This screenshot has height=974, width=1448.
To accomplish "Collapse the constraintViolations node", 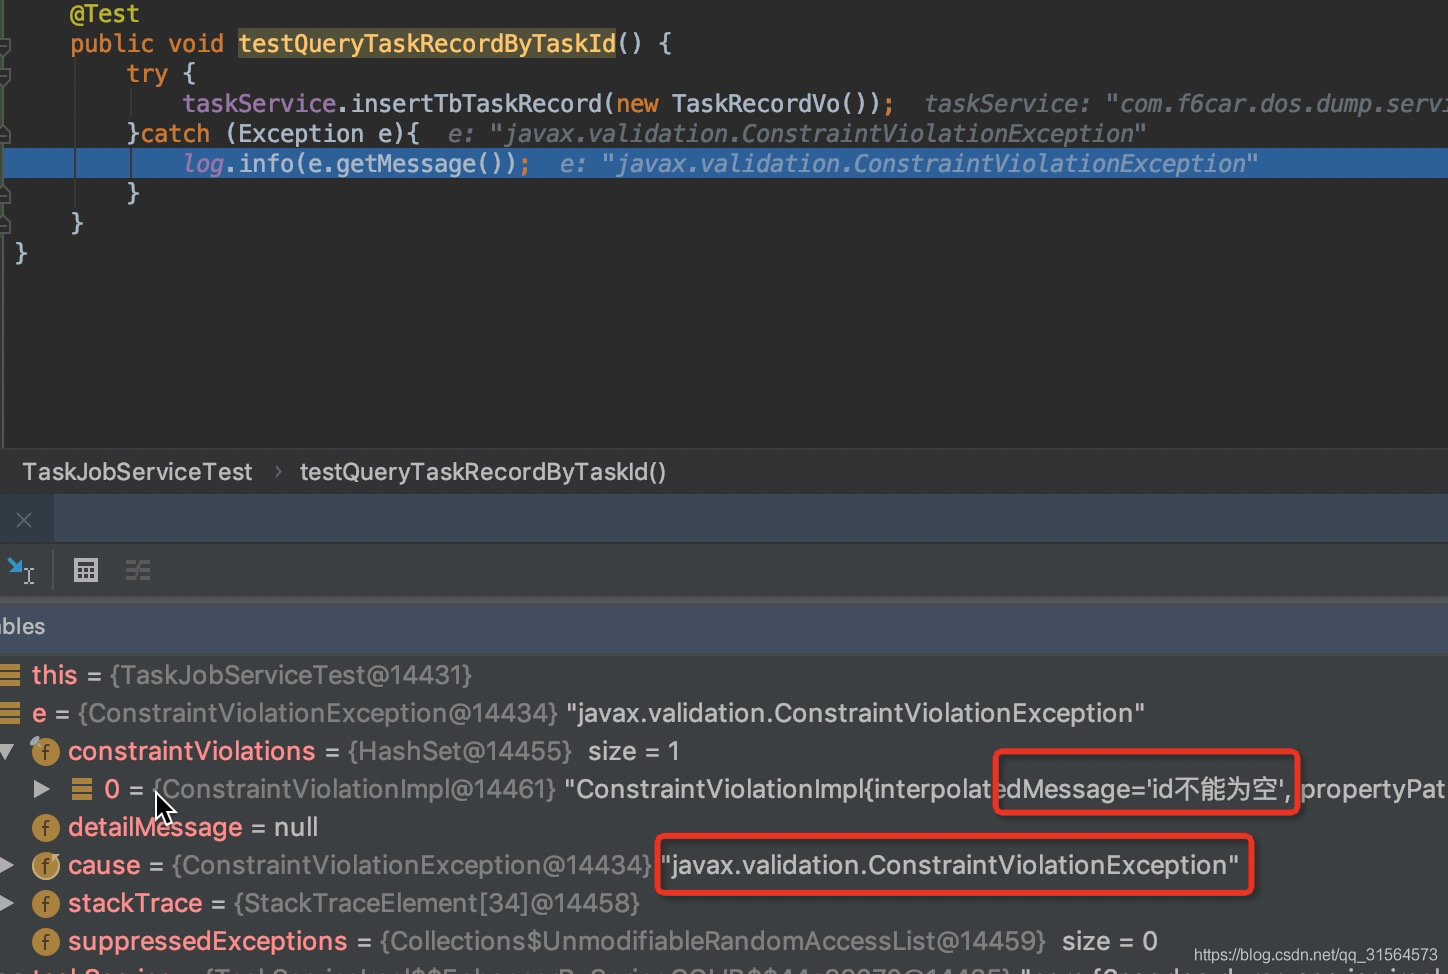I will [8, 751].
